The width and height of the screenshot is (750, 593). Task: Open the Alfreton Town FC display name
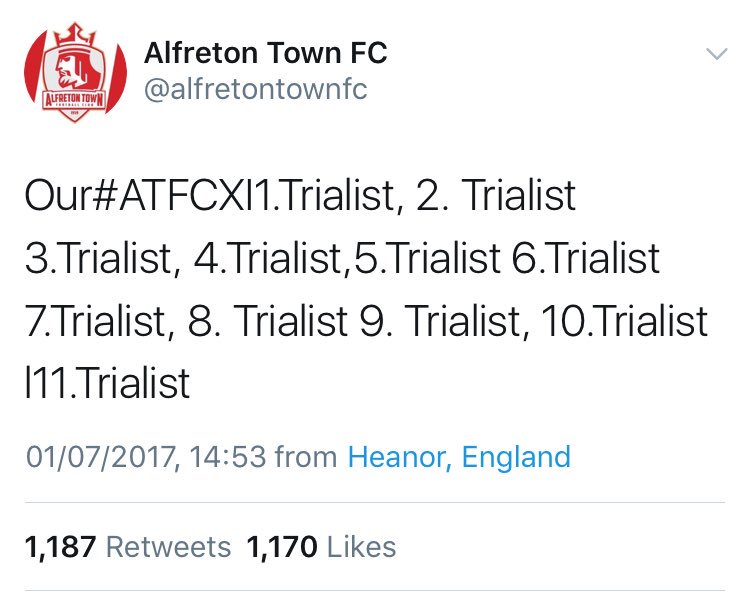[265, 53]
